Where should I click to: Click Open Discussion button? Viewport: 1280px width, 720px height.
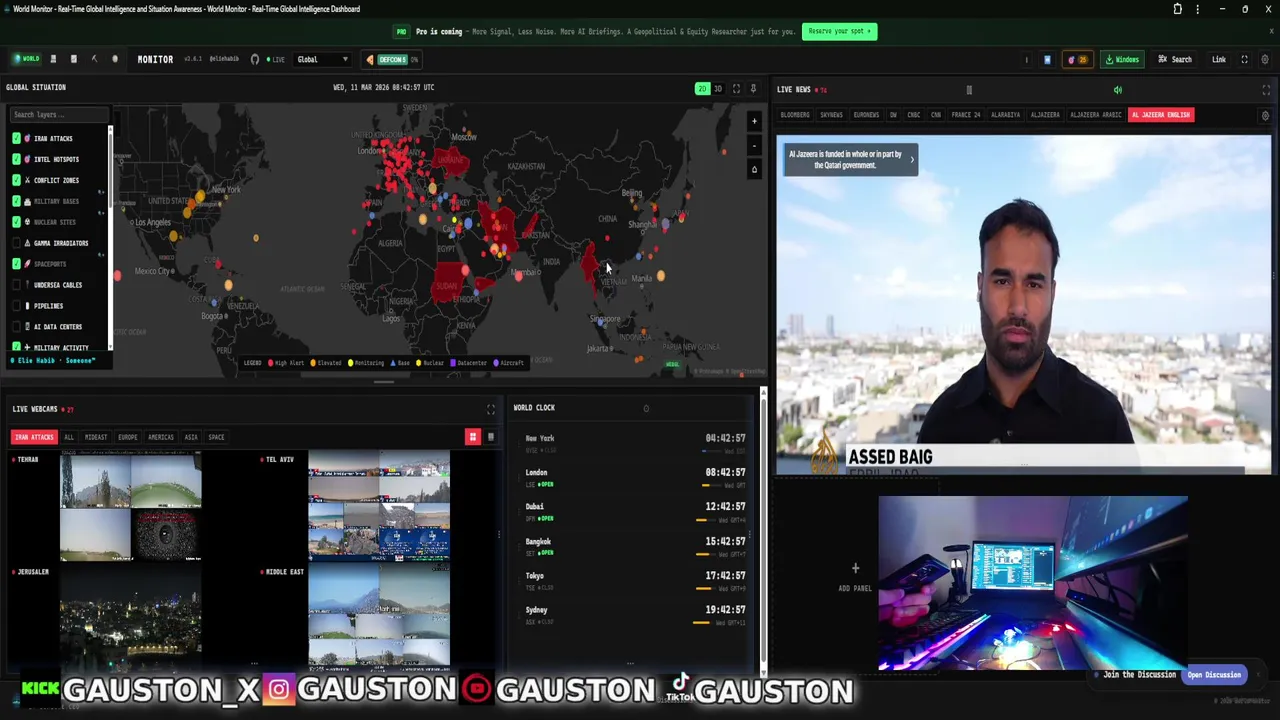pyautogui.click(x=1214, y=675)
